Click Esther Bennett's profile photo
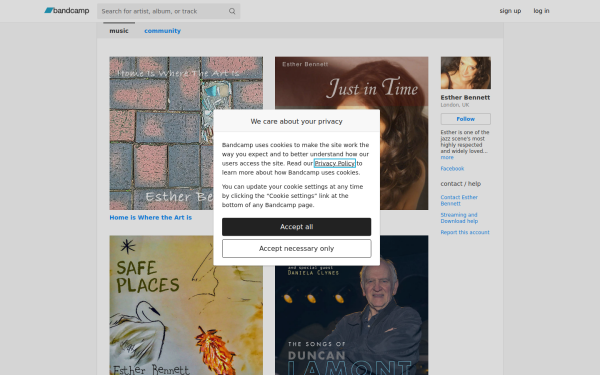Screen dimensions: 600x375 tap(465, 73)
